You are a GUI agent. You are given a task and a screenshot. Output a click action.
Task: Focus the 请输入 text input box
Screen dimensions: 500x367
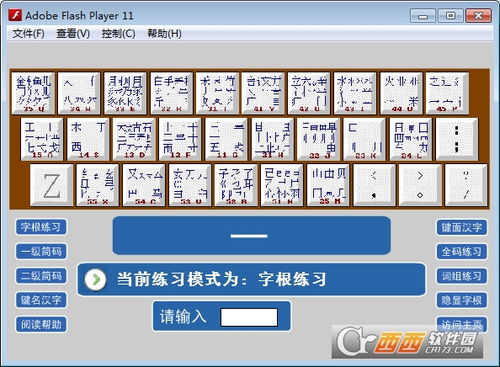(x=249, y=317)
